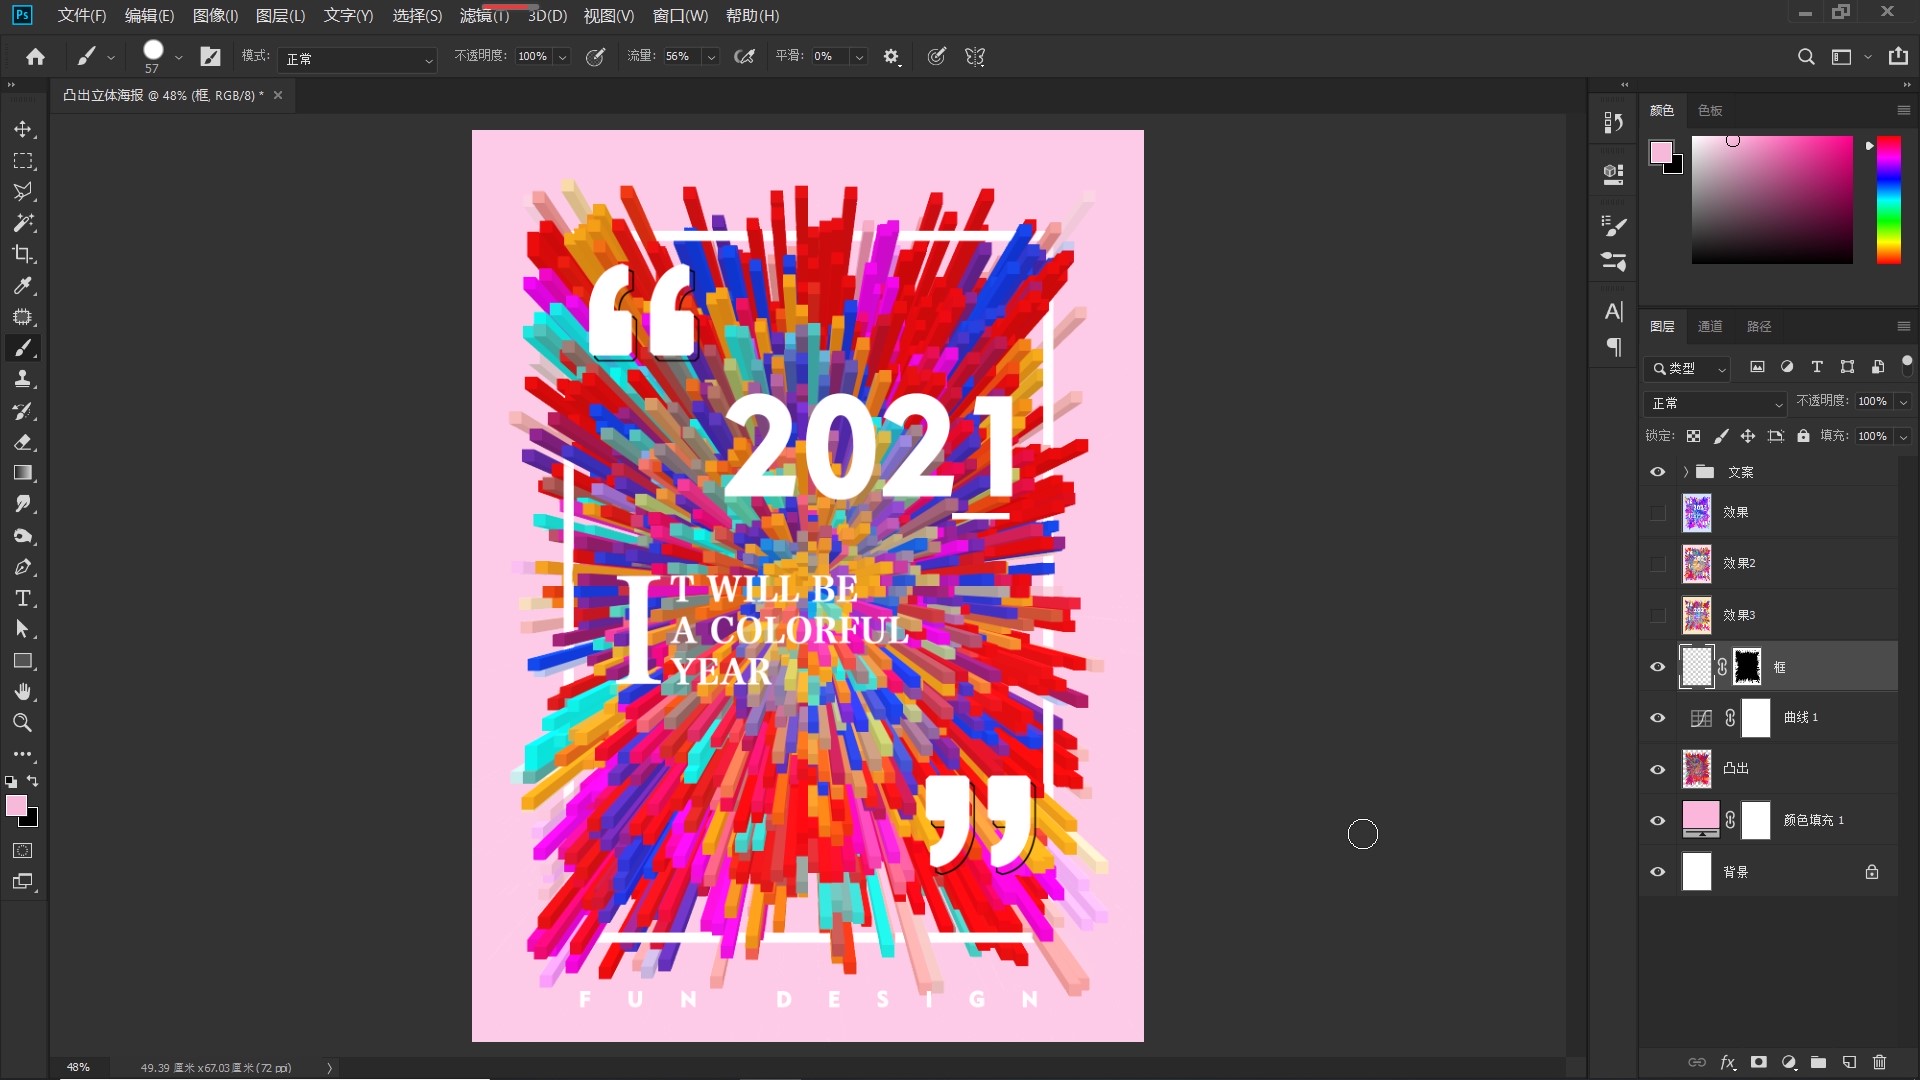Expand the 文案 layer group
This screenshot has width=1920, height=1080.
click(1685, 472)
